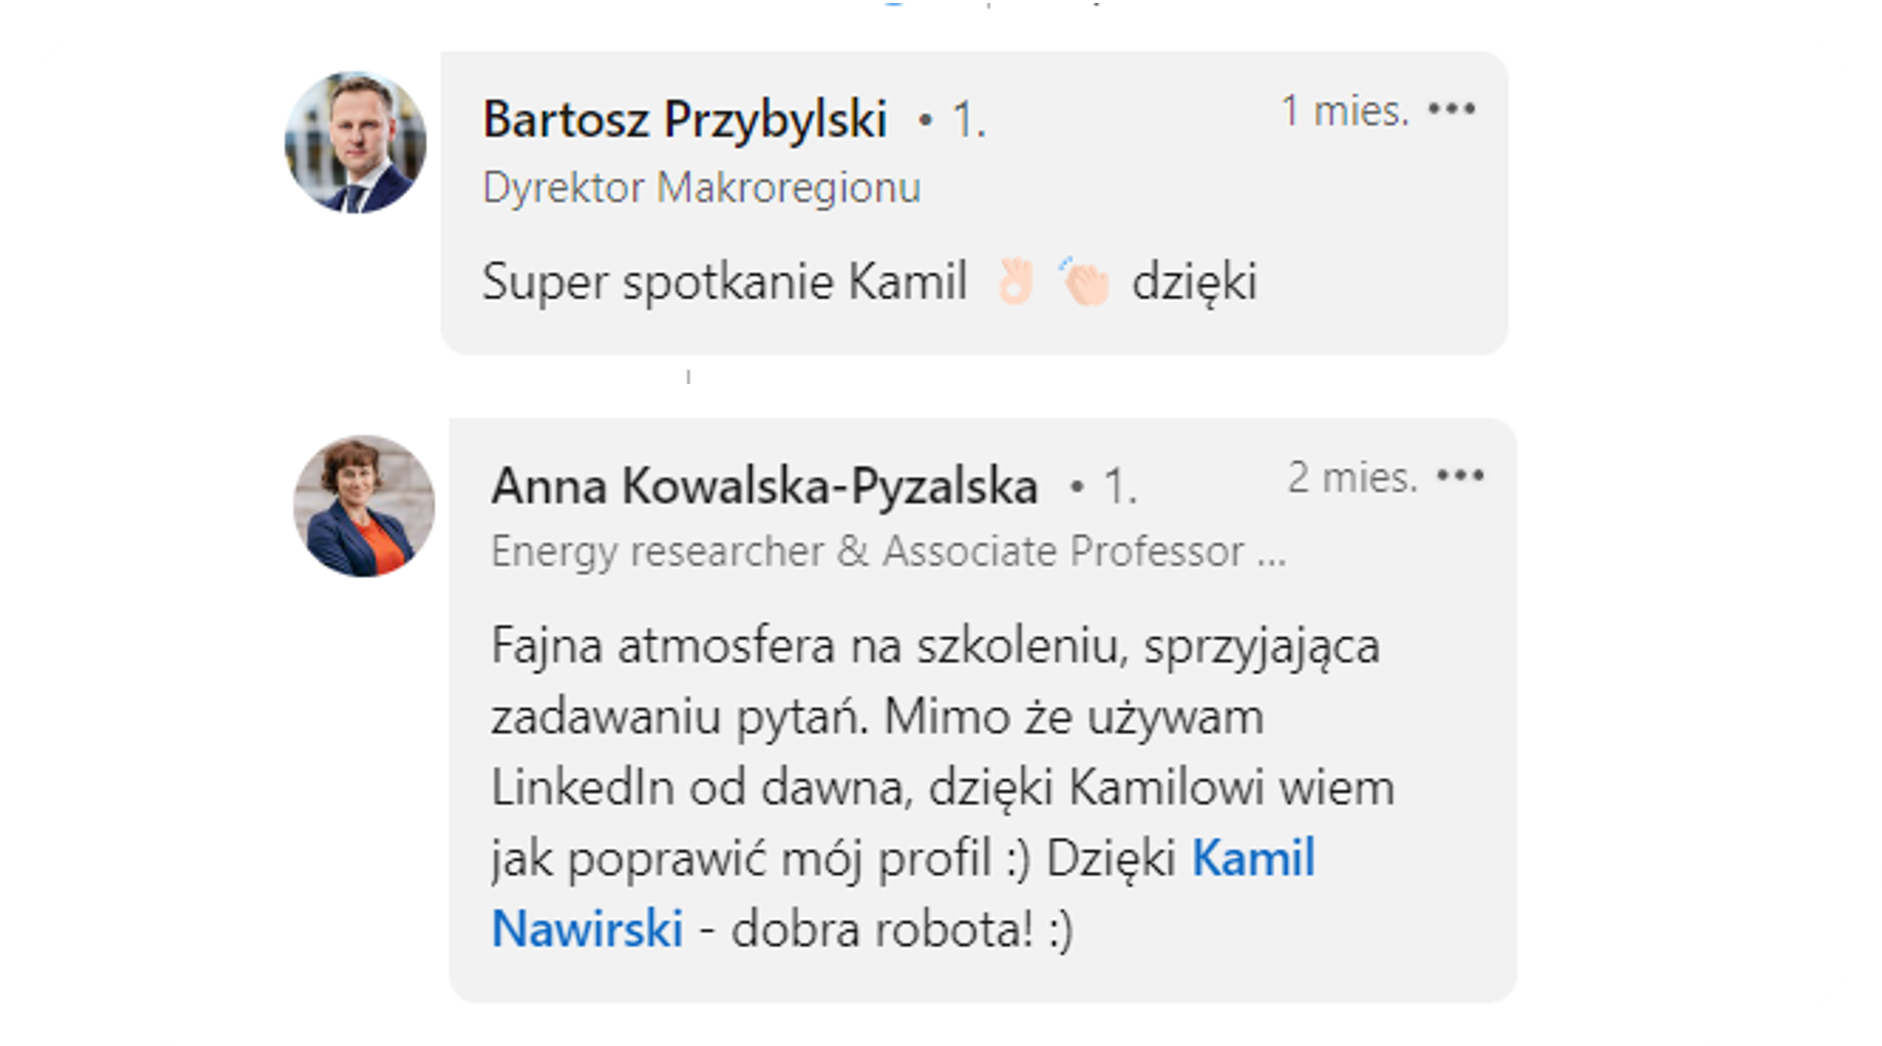Click the clapping hands emoji
This screenshot has height=1046, width=1882.
(1085, 281)
